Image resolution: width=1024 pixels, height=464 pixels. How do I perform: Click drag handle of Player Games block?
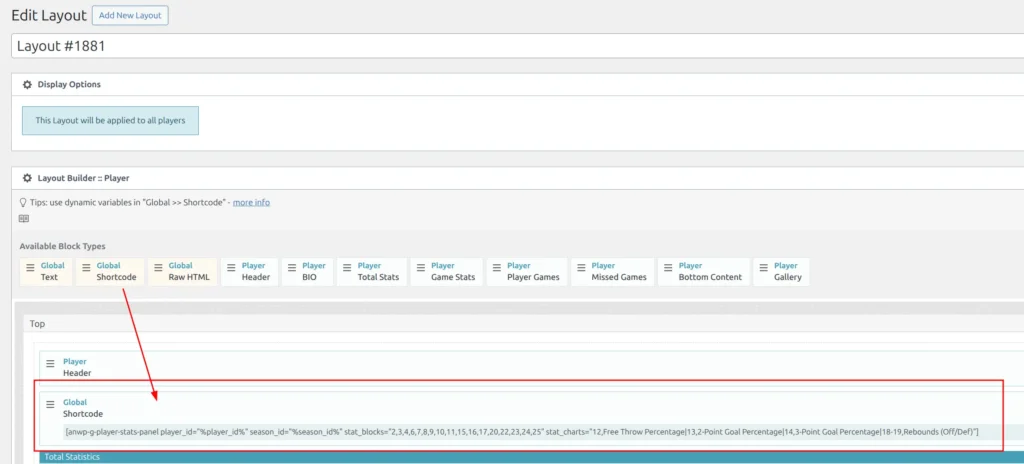[x=496, y=268]
